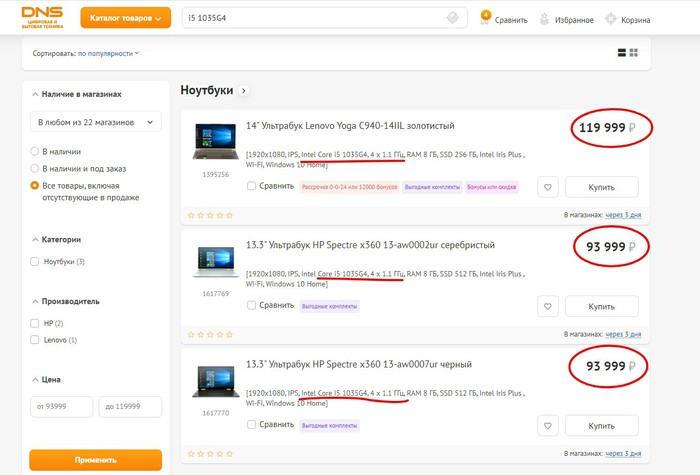Viewport: 700px width, 475px height.
Task: Select the 'В наличии' radio option
Action: [x=36, y=152]
